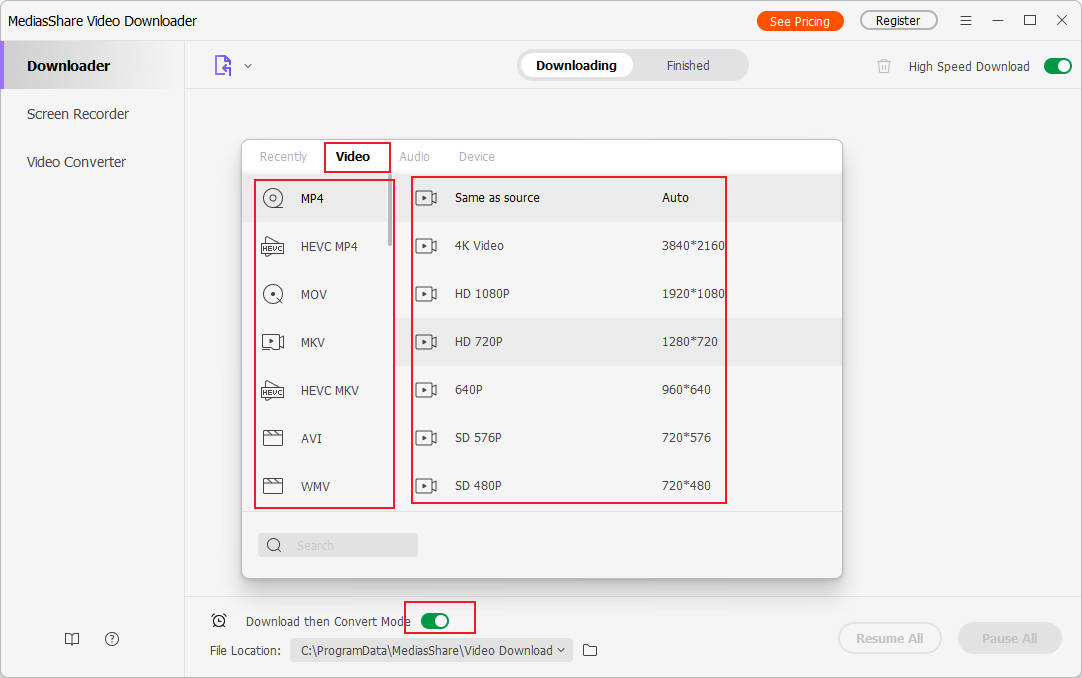This screenshot has width=1082, height=678.
Task: Select HD 720P resolution option
Action: pyautogui.click(x=478, y=341)
